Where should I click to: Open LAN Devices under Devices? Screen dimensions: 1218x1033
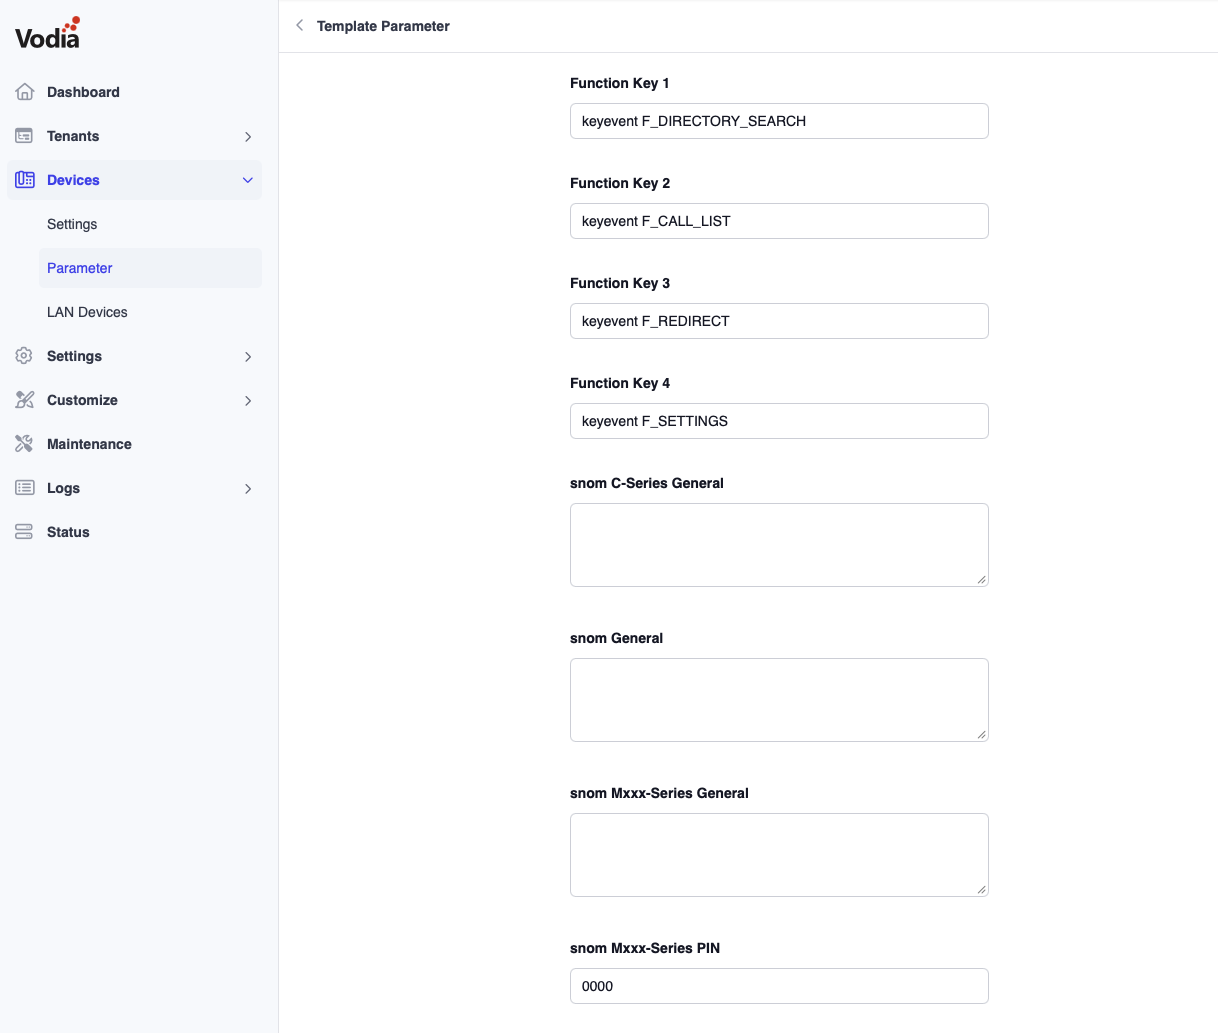(x=87, y=312)
